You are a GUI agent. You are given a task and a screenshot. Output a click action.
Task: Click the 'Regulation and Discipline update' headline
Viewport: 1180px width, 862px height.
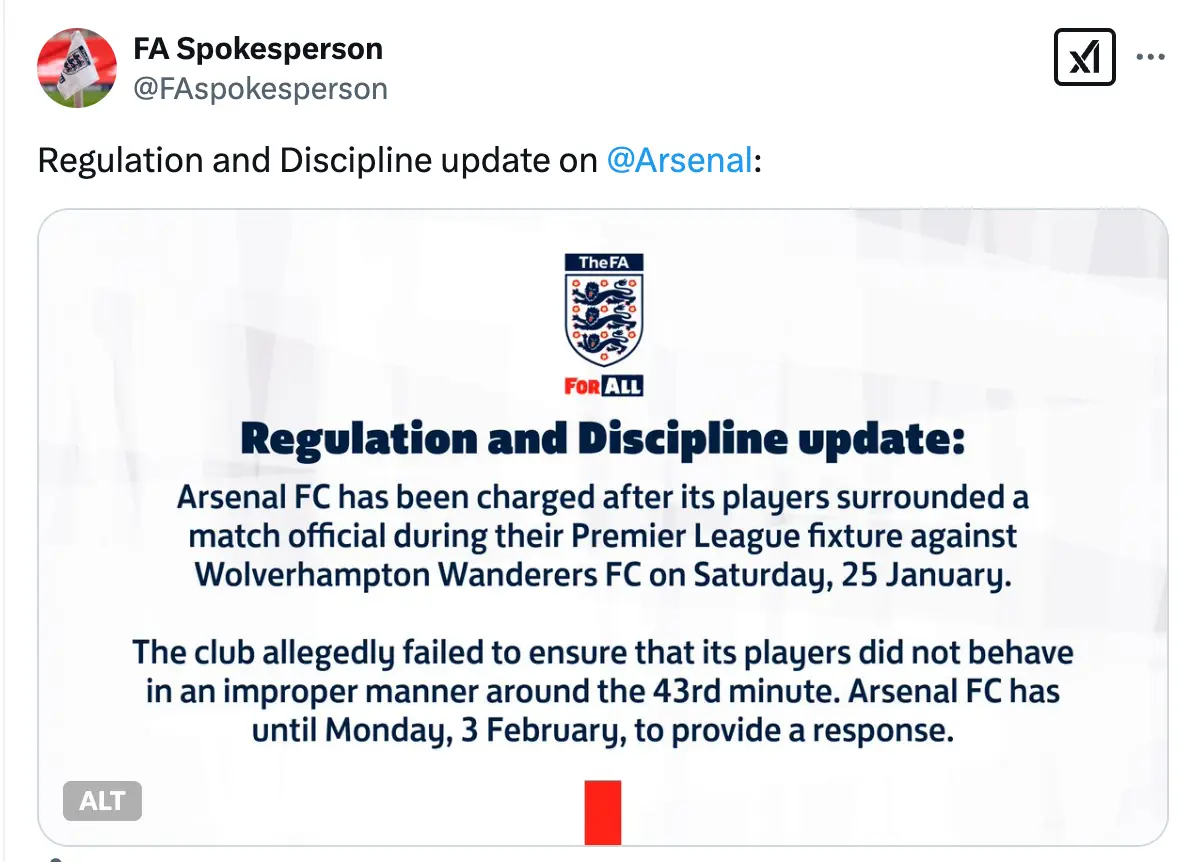coord(601,437)
